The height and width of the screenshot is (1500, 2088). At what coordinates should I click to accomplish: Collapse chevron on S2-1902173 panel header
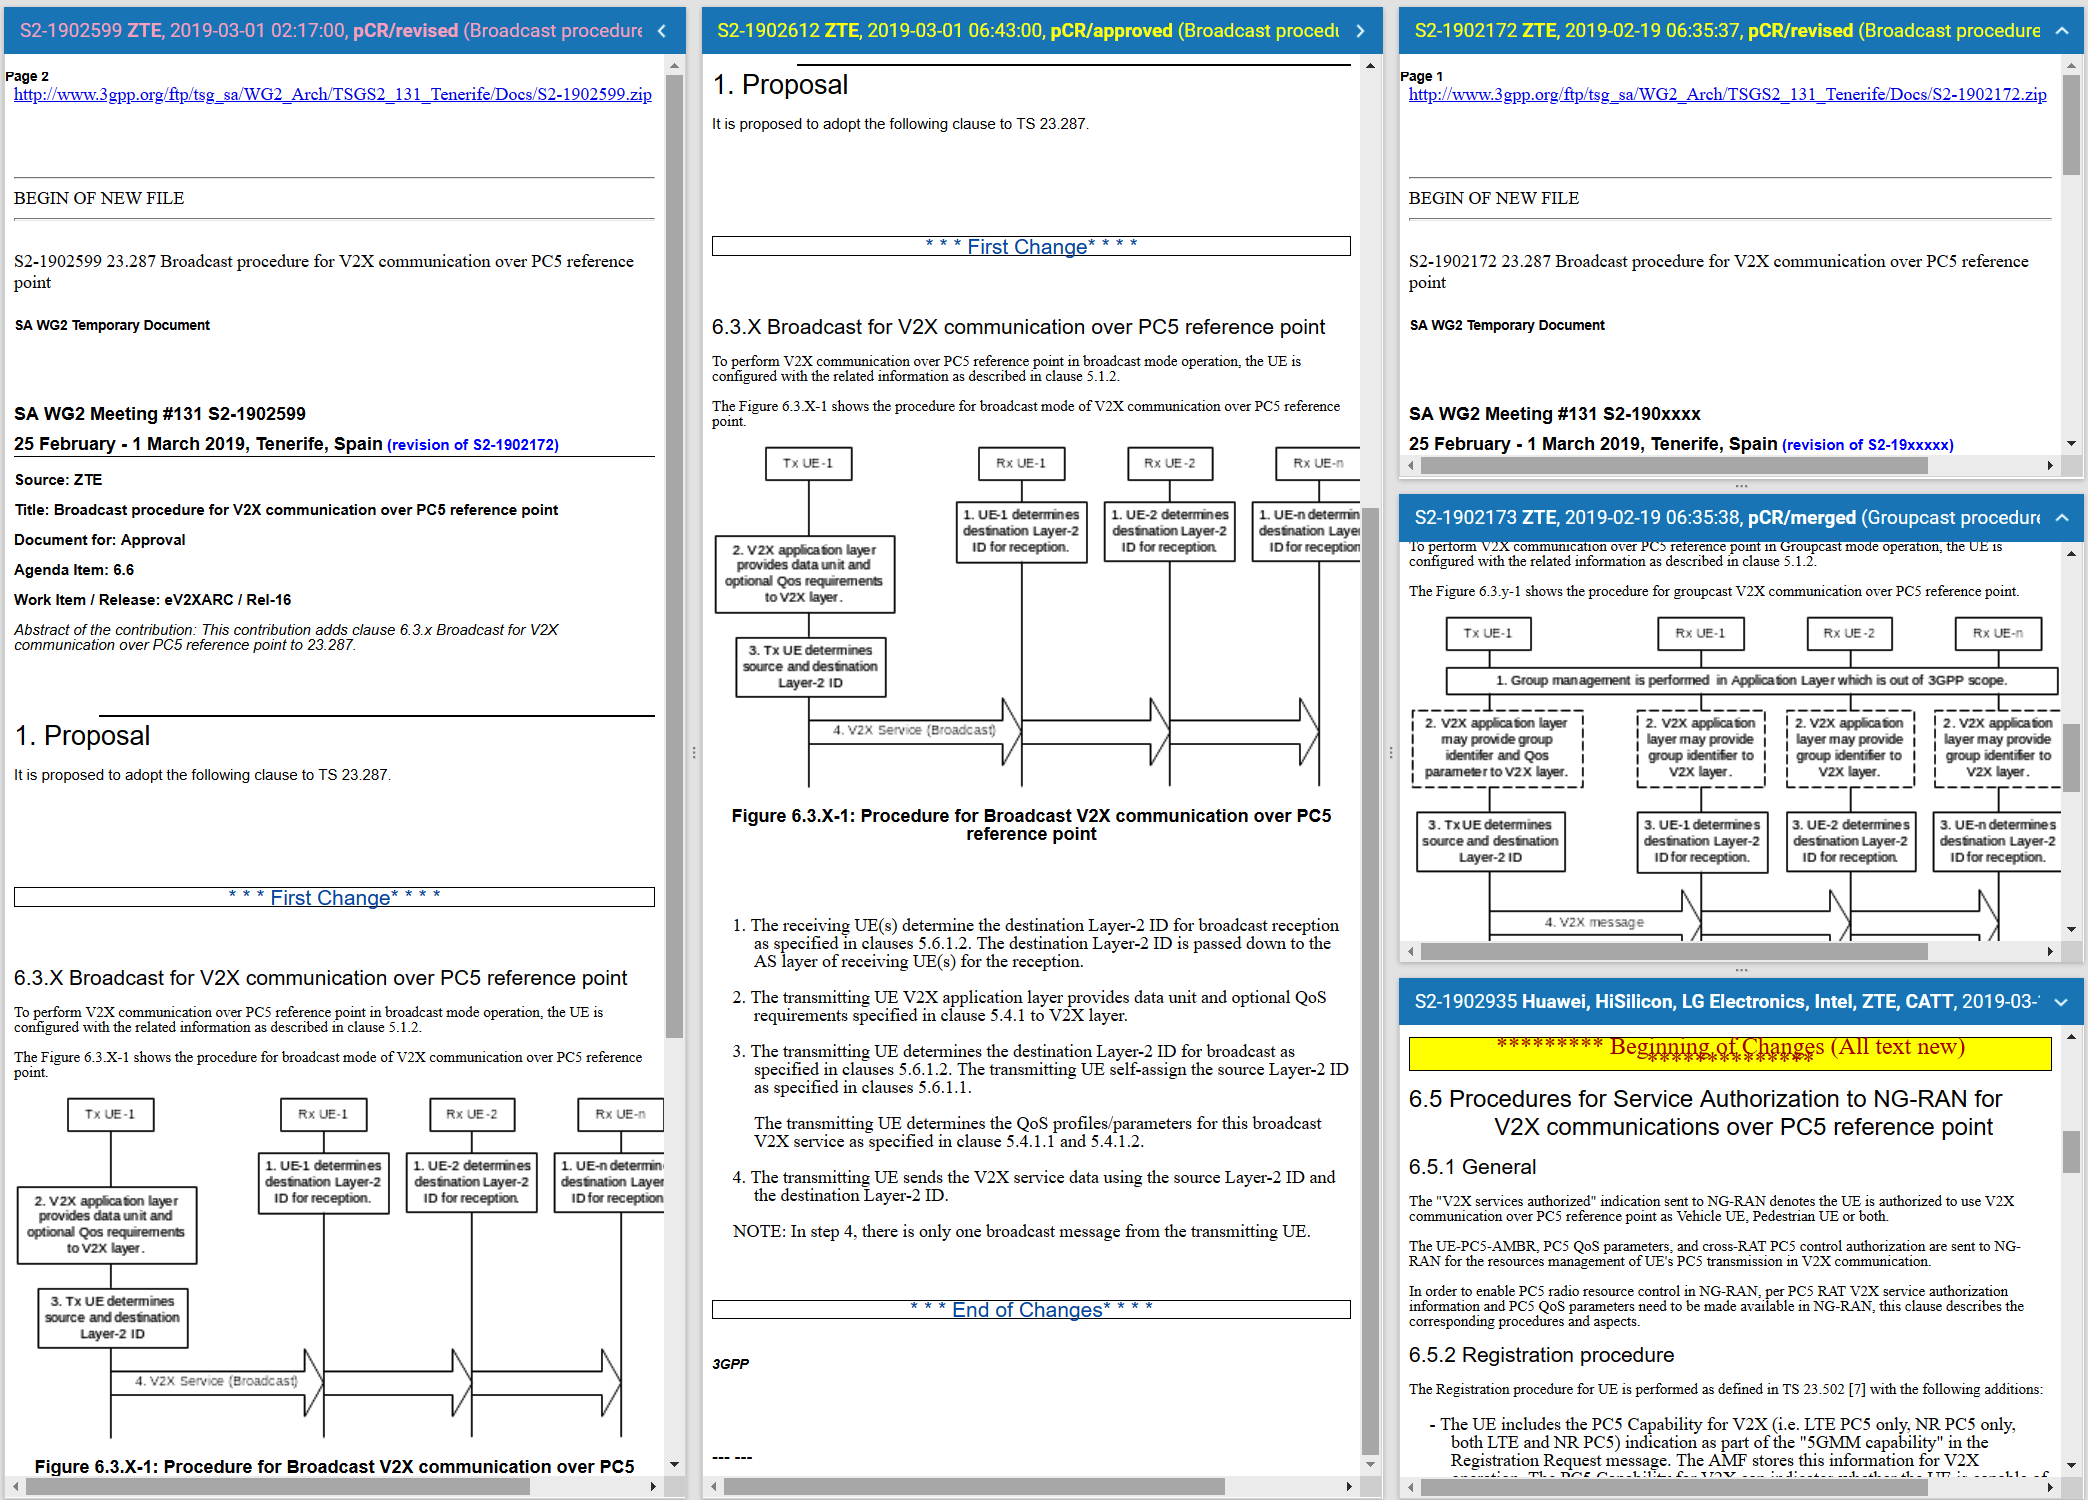pos(2062,518)
